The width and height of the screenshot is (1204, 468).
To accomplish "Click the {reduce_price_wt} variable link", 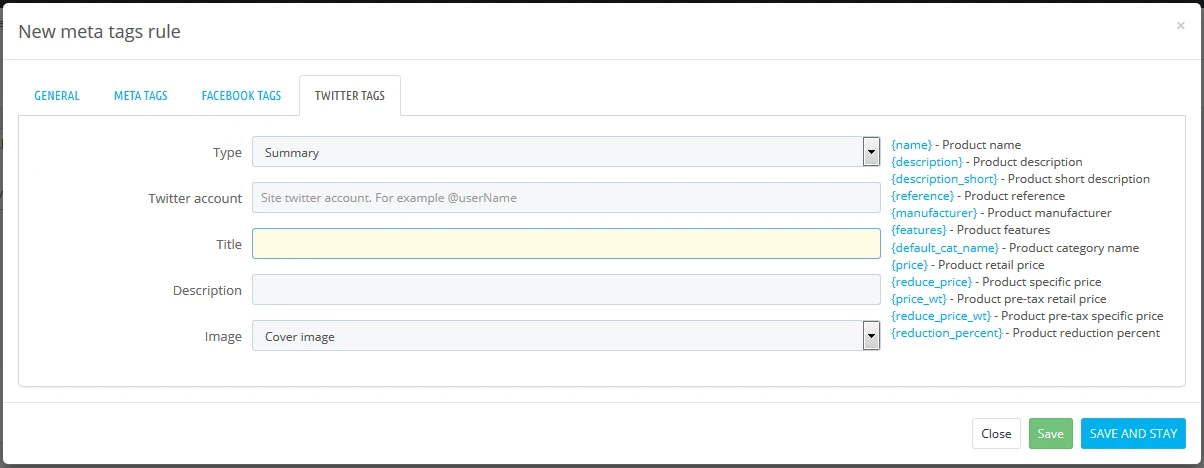I will [x=940, y=316].
